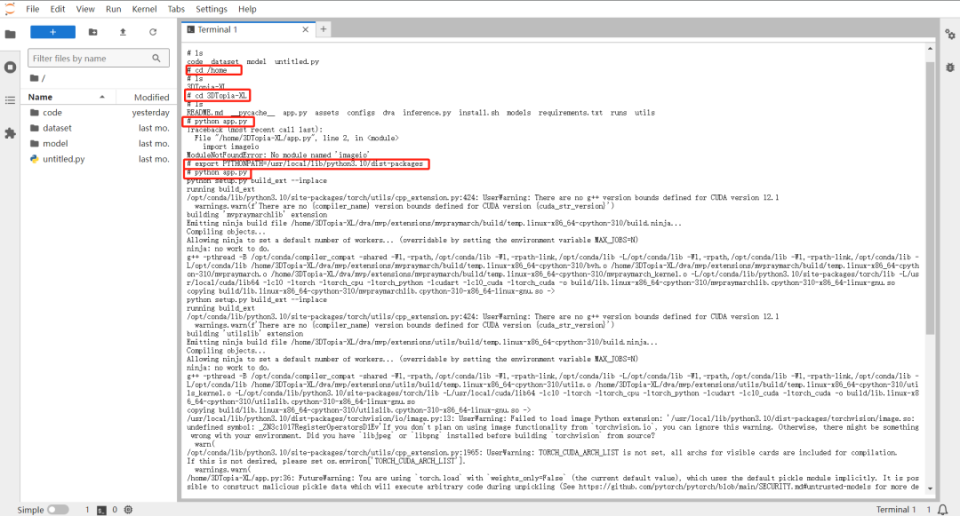This screenshot has height=516, width=960.
Task: Click the Filter files by name field
Action: (98, 58)
